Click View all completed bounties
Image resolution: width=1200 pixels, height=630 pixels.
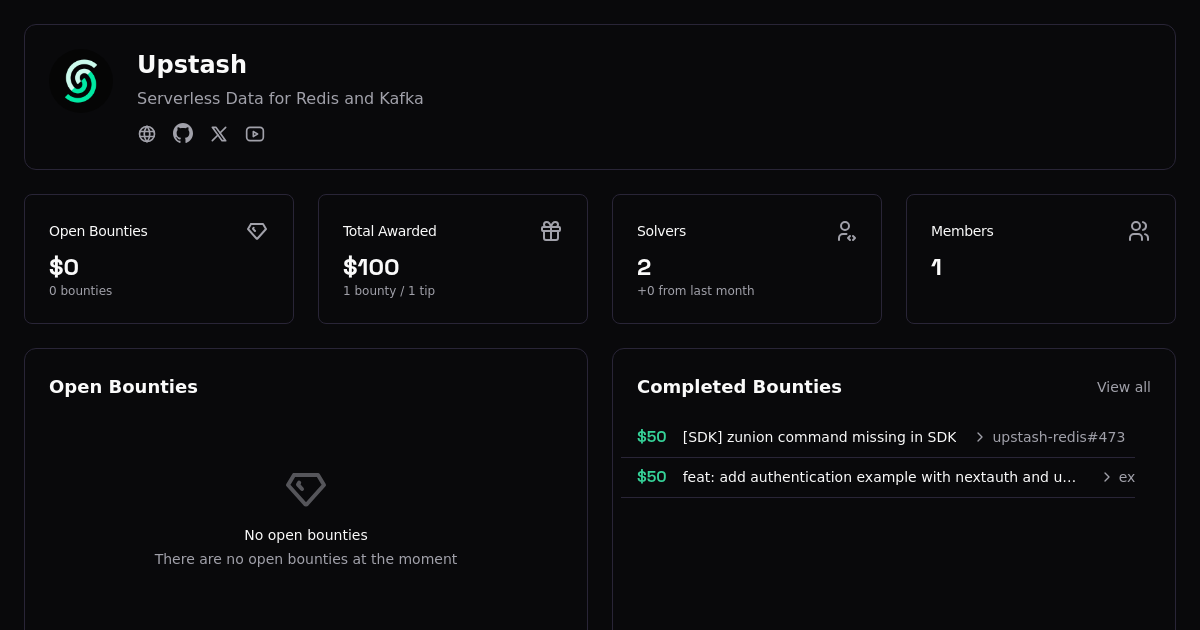1123,387
